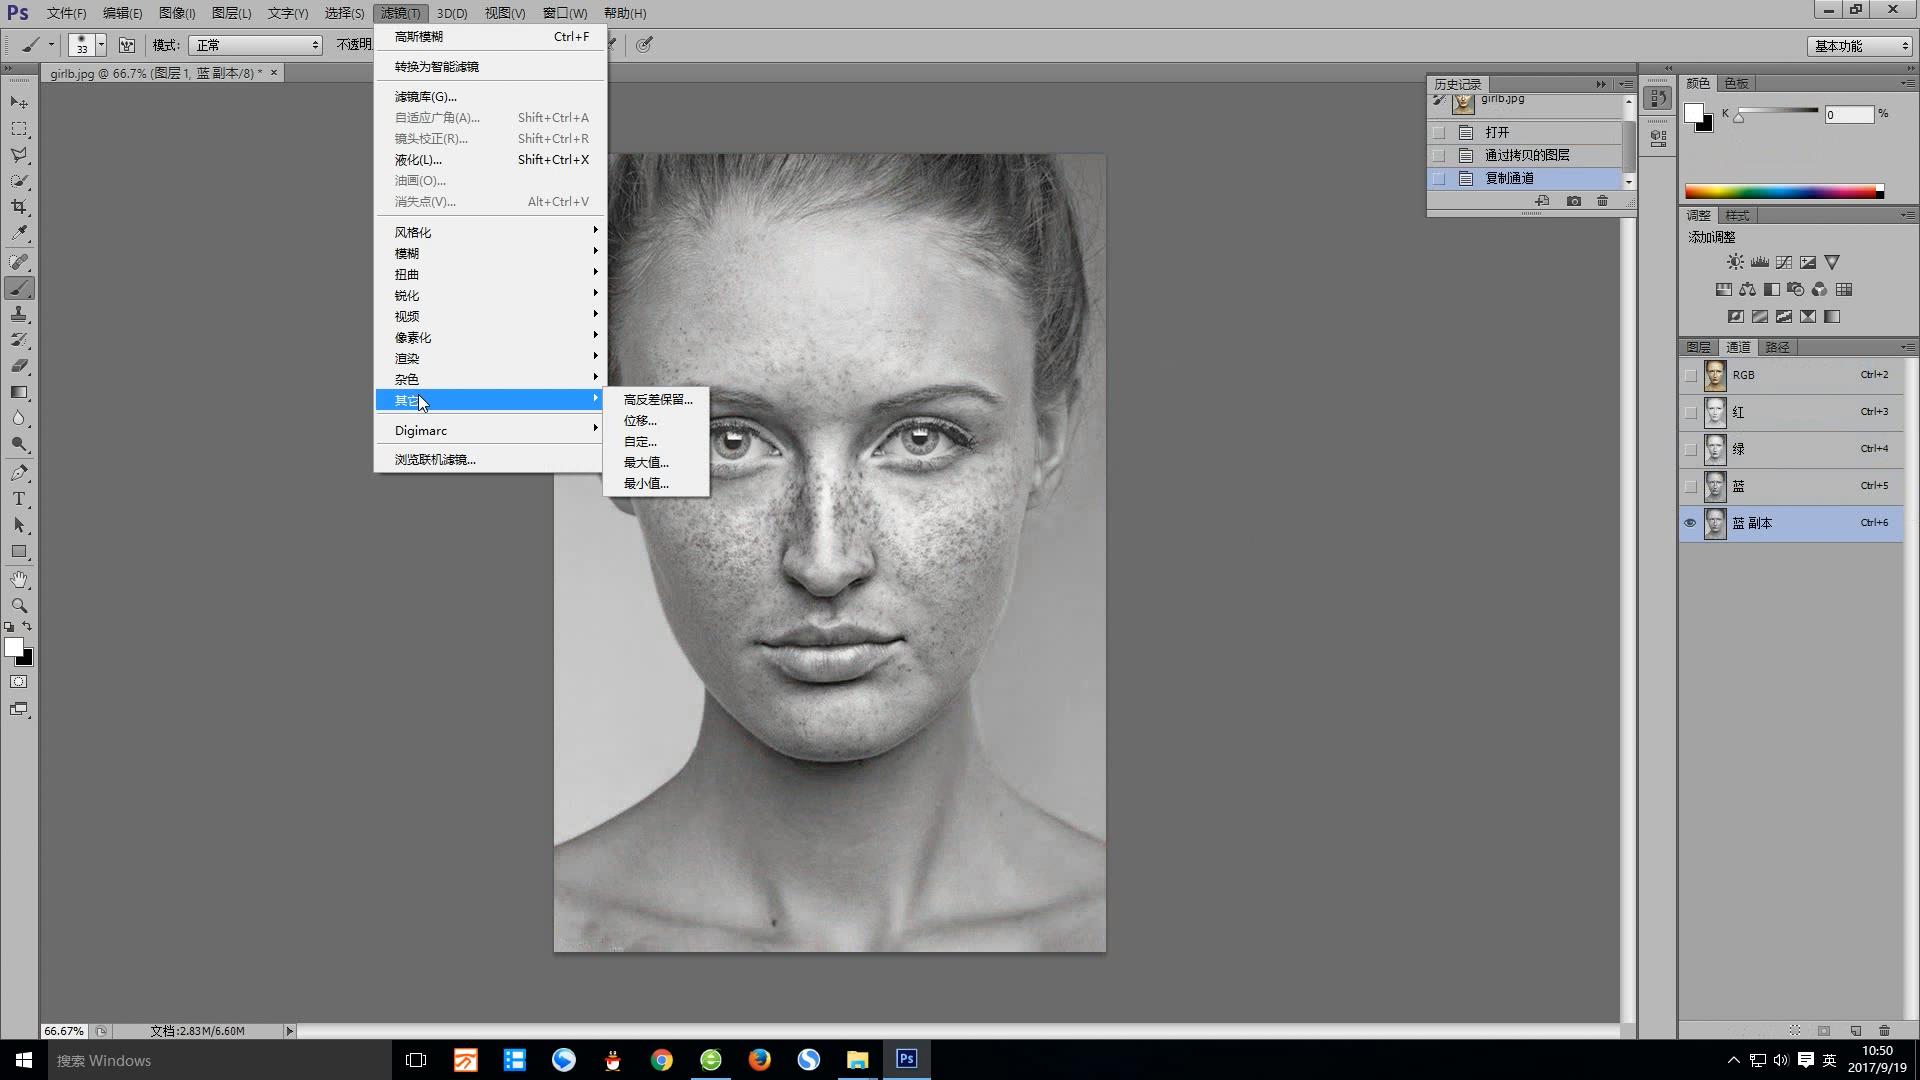This screenshot has height=1080, width=1920.
Task: Click the Curves adjustment icon
Action: pos(1783,262)
